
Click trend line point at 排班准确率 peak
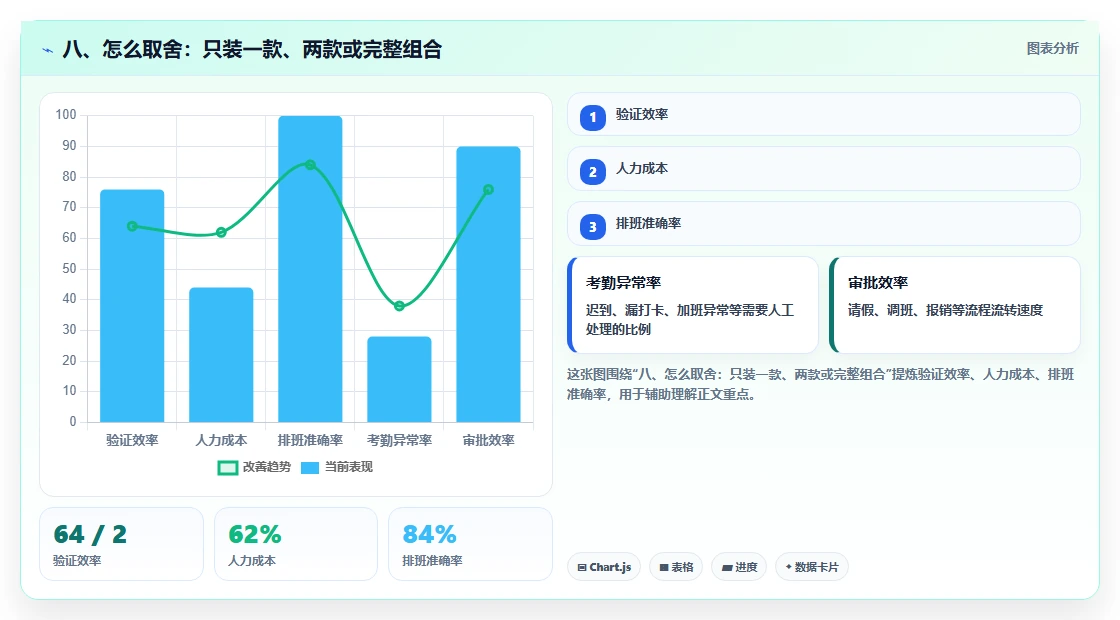[x=310, y=165]
